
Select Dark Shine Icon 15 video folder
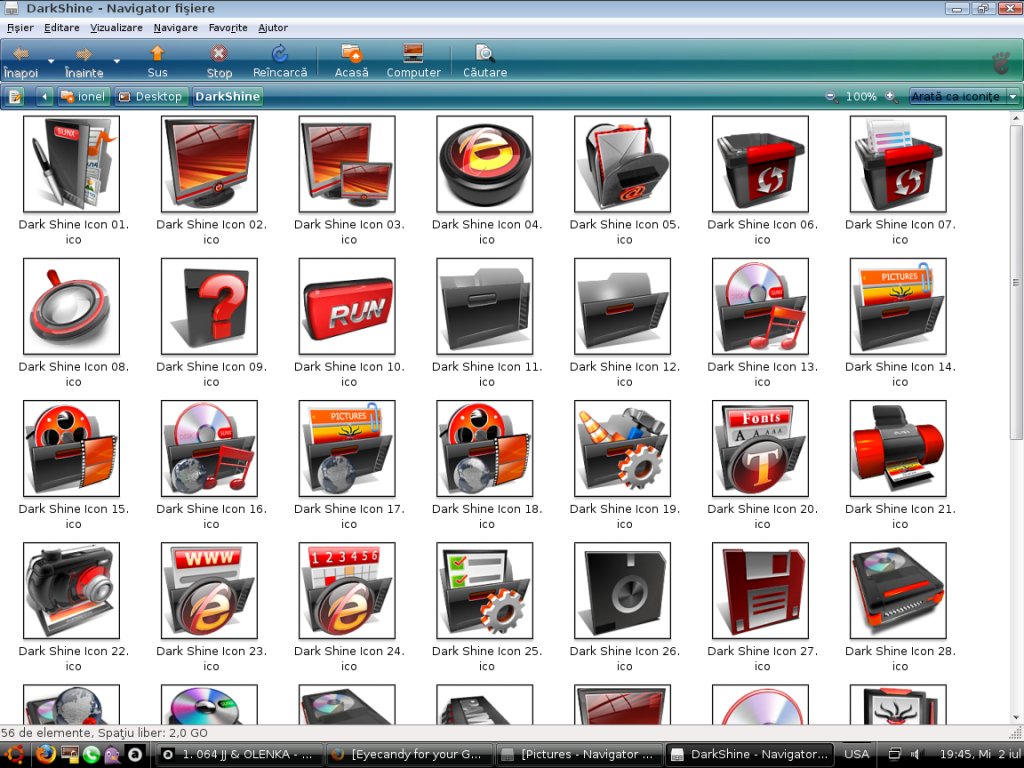(x=71, y=449)
